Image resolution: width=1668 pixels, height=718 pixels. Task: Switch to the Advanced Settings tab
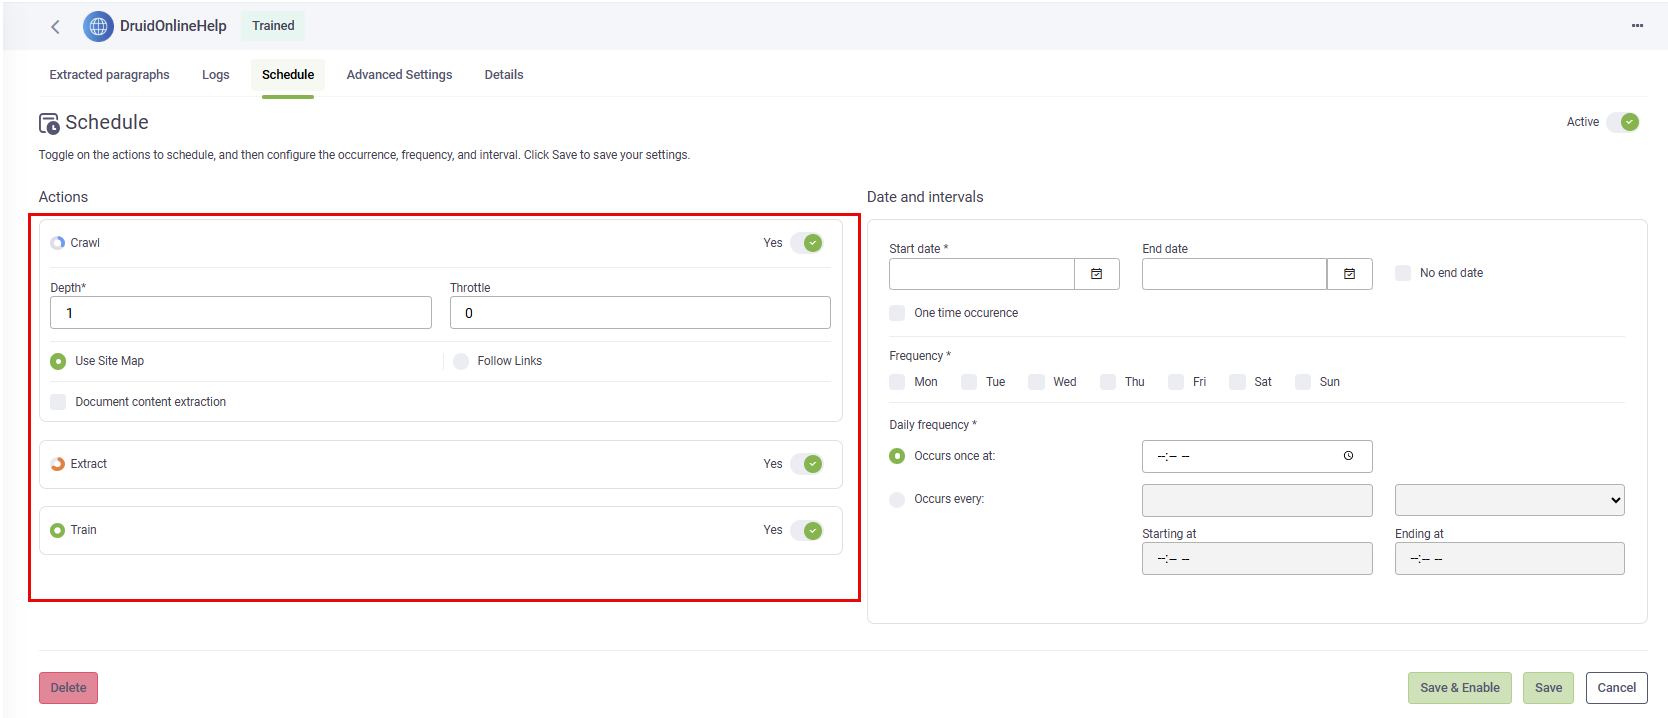pos(399,75)
